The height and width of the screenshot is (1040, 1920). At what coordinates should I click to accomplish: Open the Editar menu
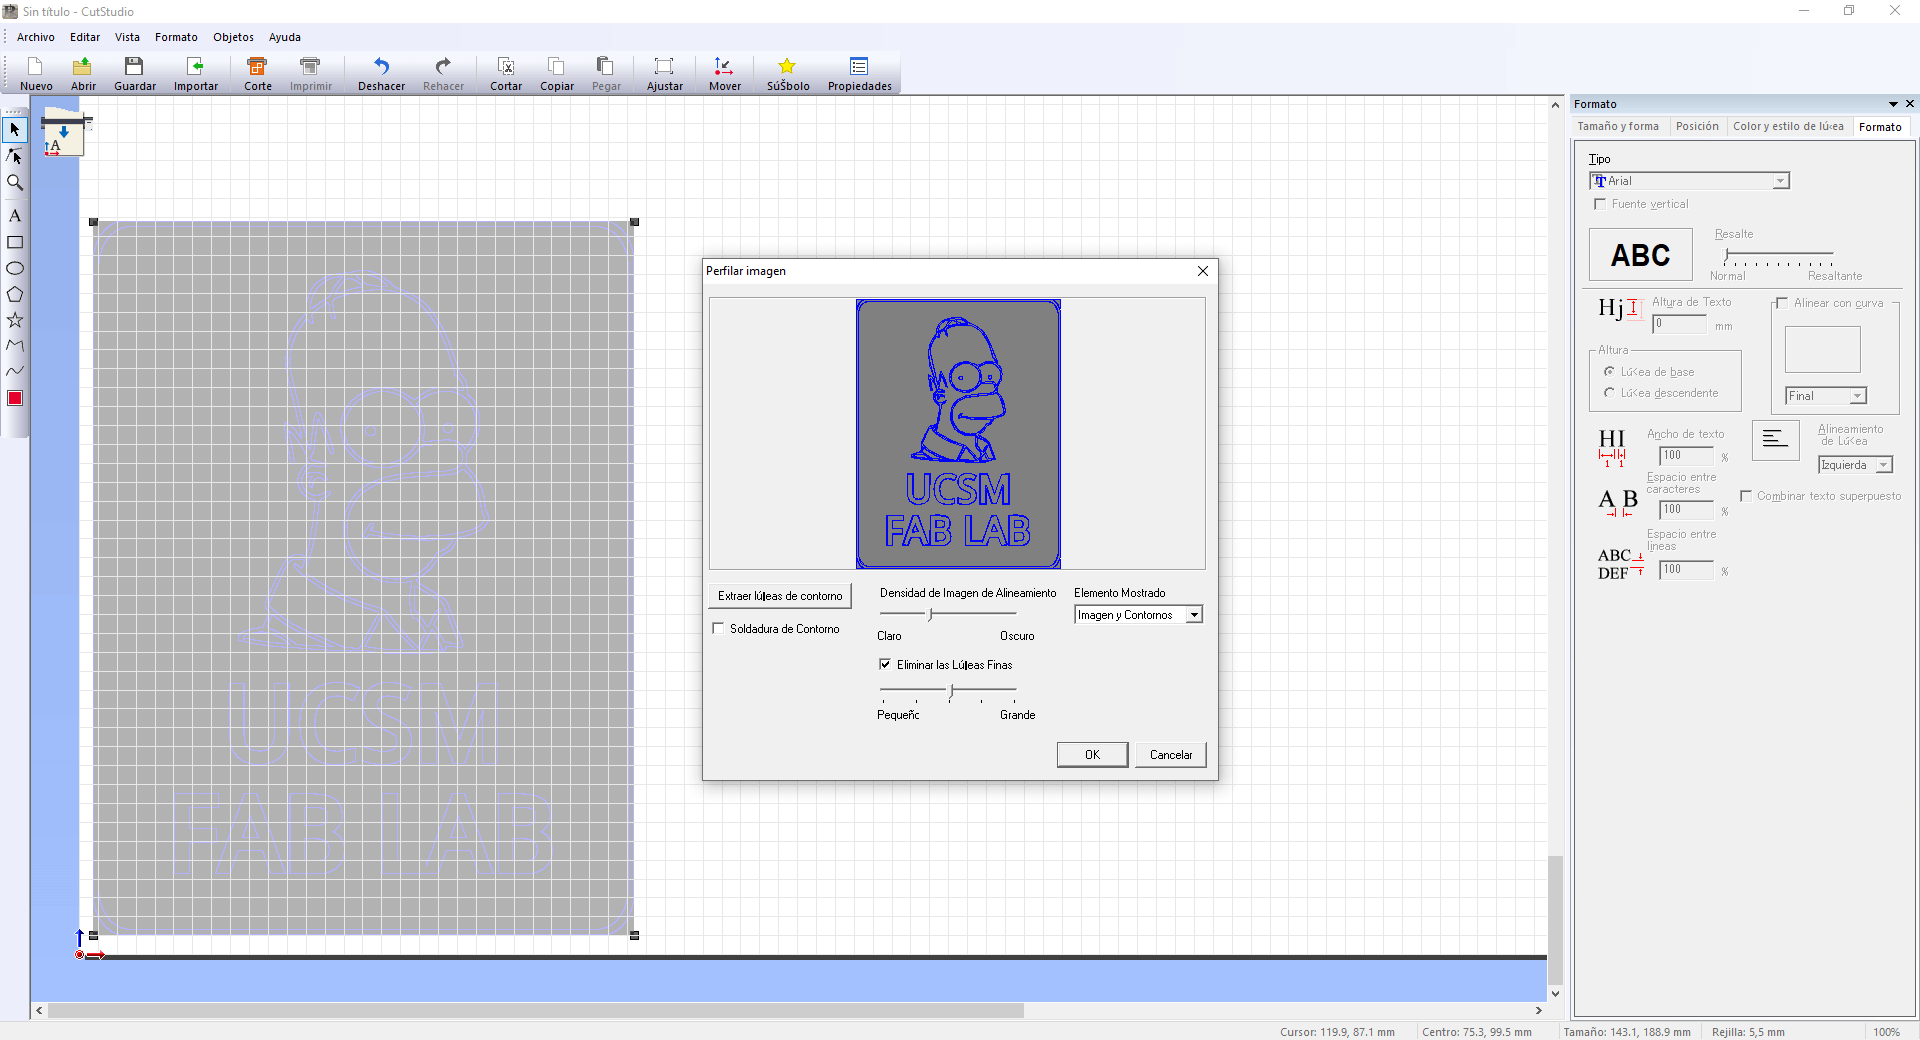tap(85, 37)
